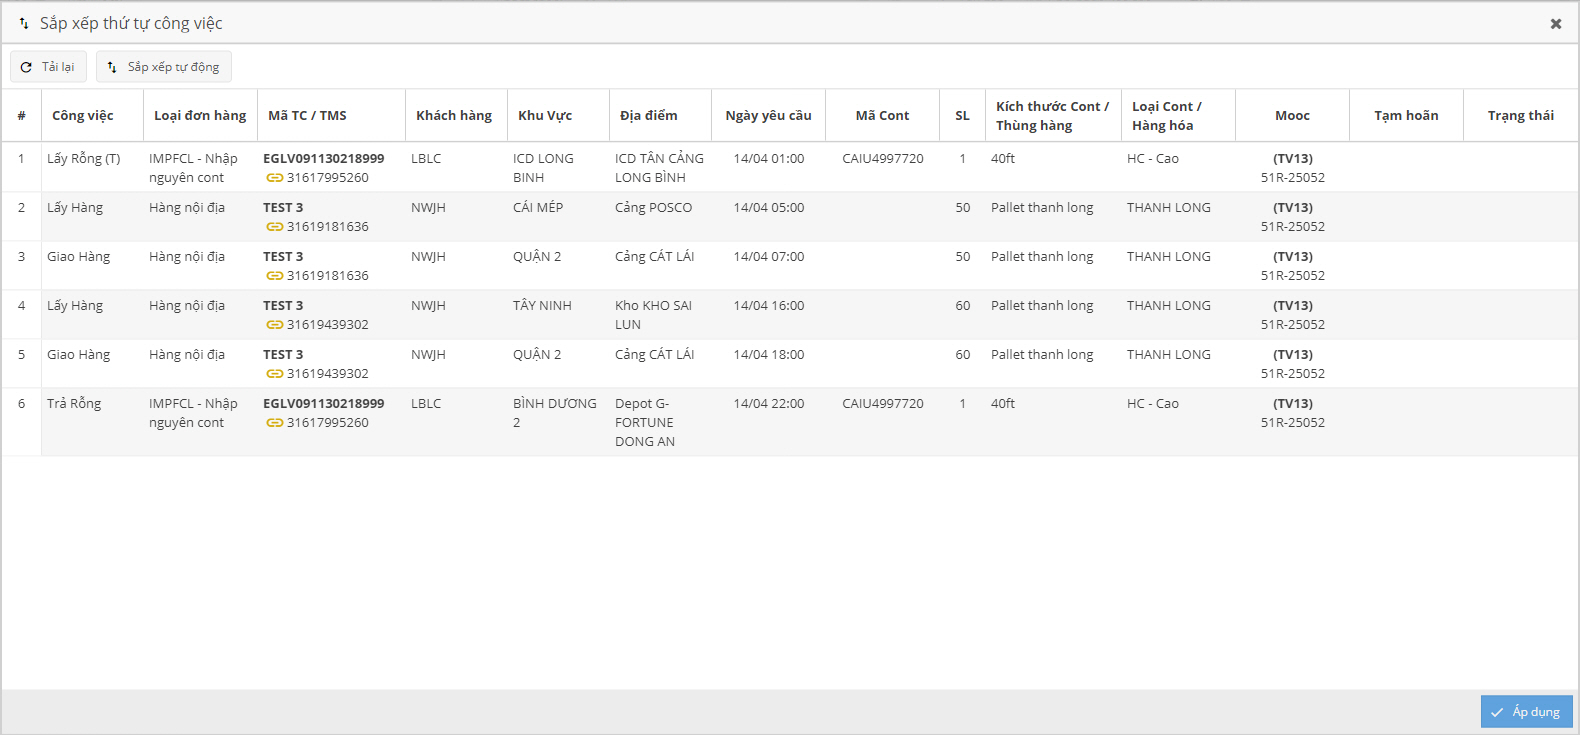Click the Công việc column header

point(83,116)
